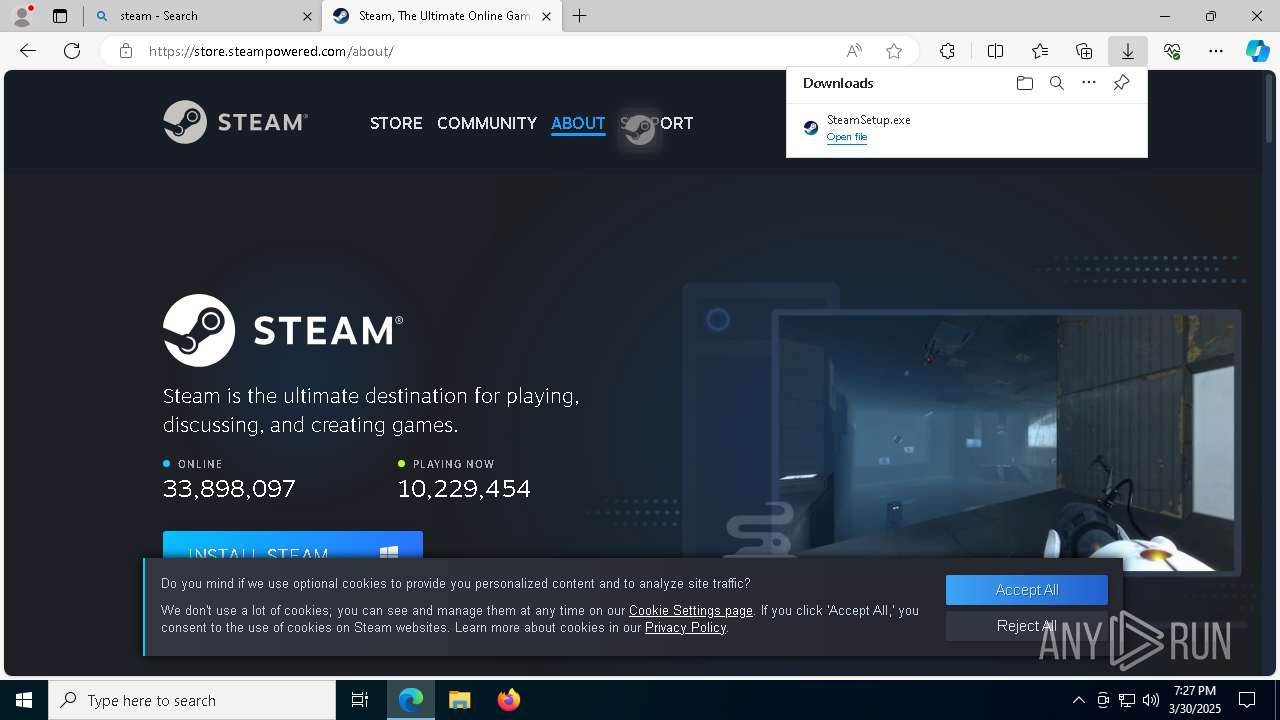Viewport: 1280px width, 720px height.
Task: Click the Steam logo in header
Action: pyautogui.click(x=235, y=122)
